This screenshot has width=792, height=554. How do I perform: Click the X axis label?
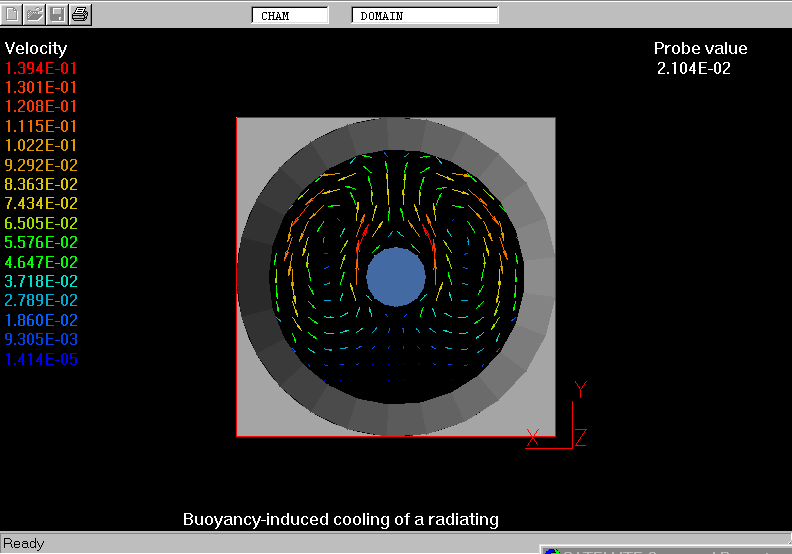pos(533,436)
